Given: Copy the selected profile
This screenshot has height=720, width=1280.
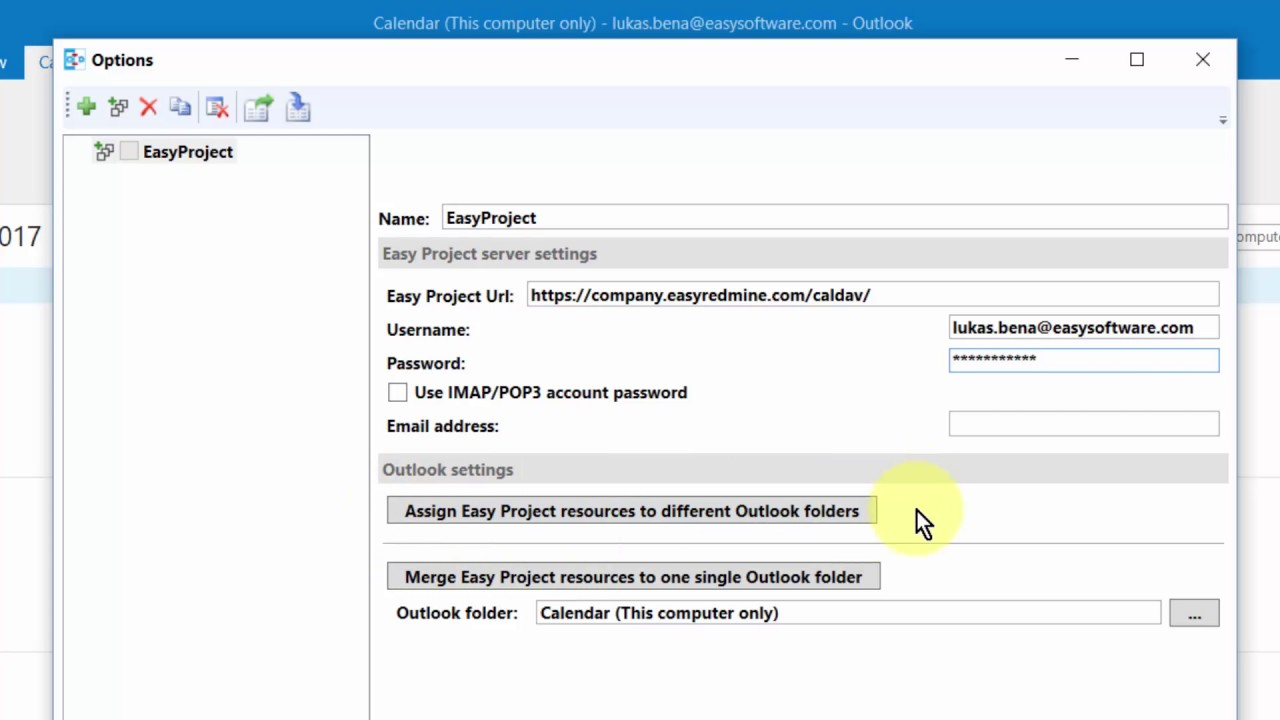Looking at the screenshot, I should (180, 107).
